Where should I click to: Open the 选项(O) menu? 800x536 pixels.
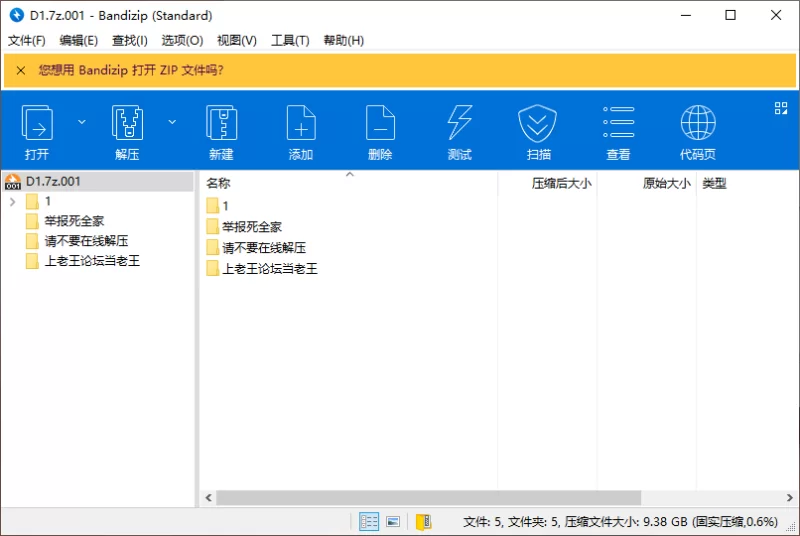pos(182,40)
